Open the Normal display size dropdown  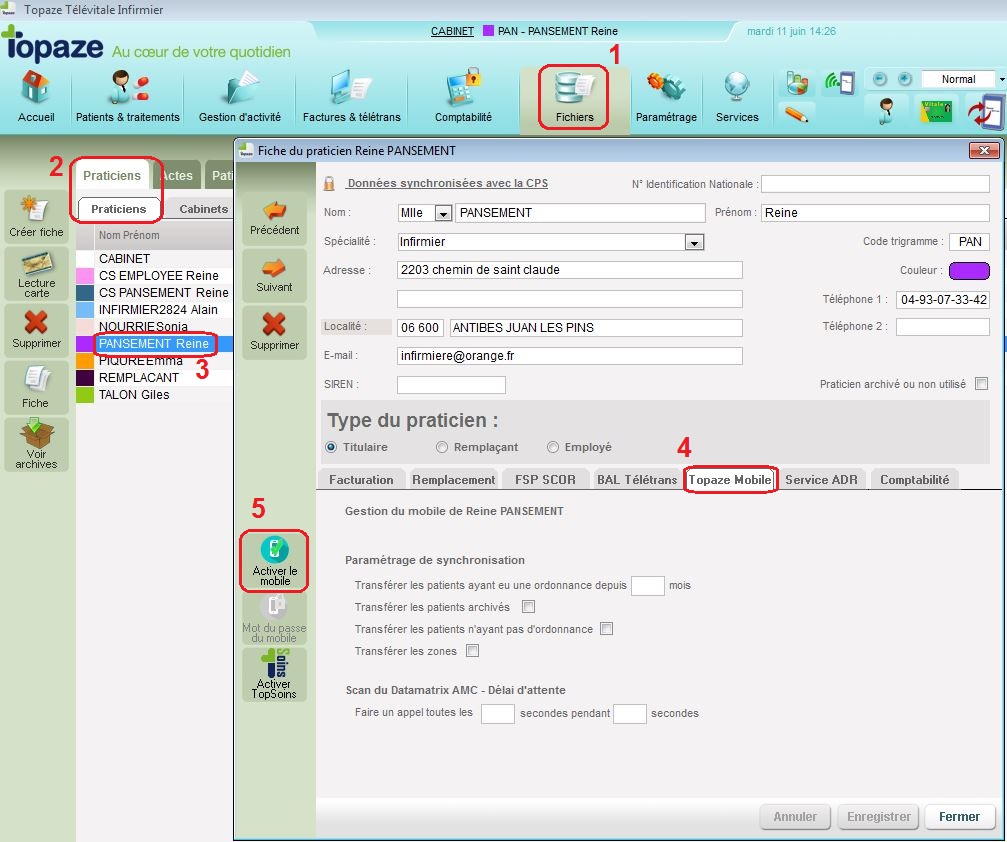click(1002, 79)
